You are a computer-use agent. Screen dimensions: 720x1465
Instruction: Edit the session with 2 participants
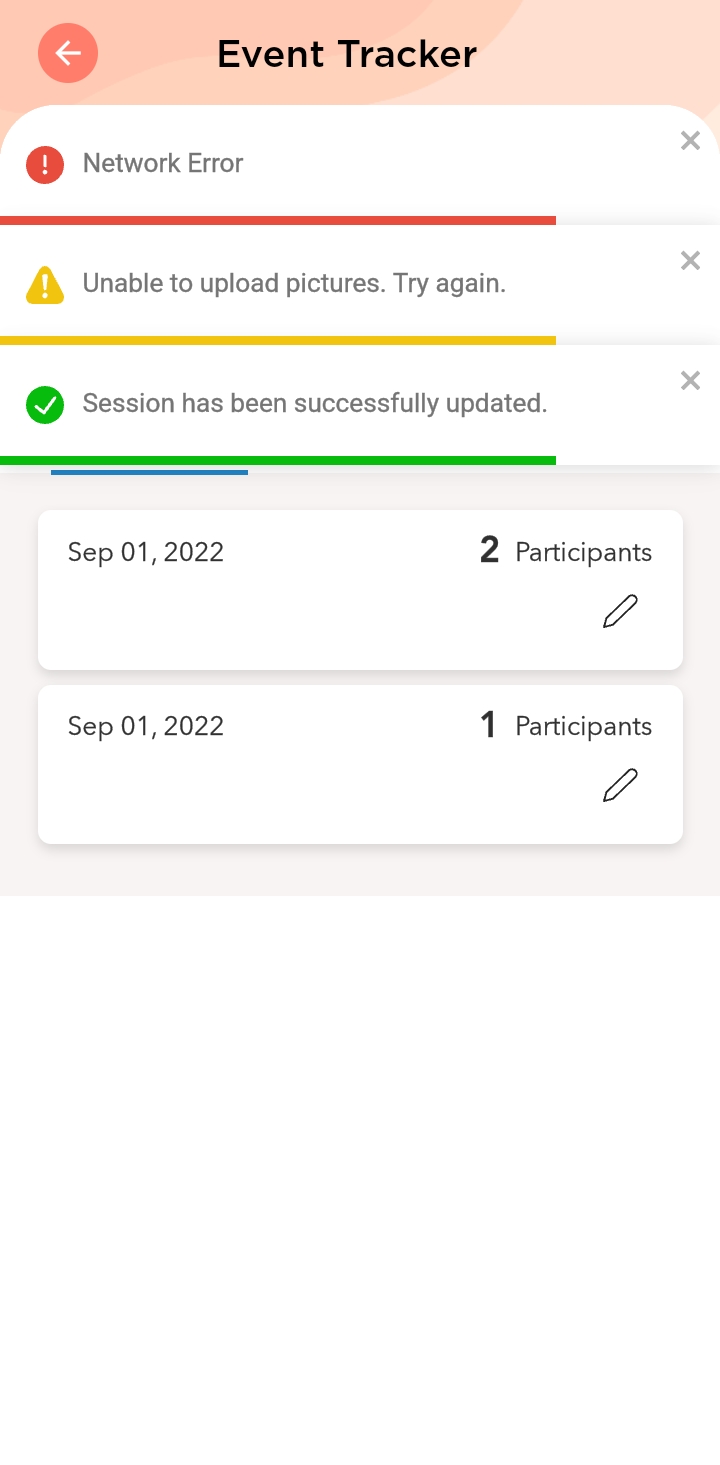click(620, 611)
